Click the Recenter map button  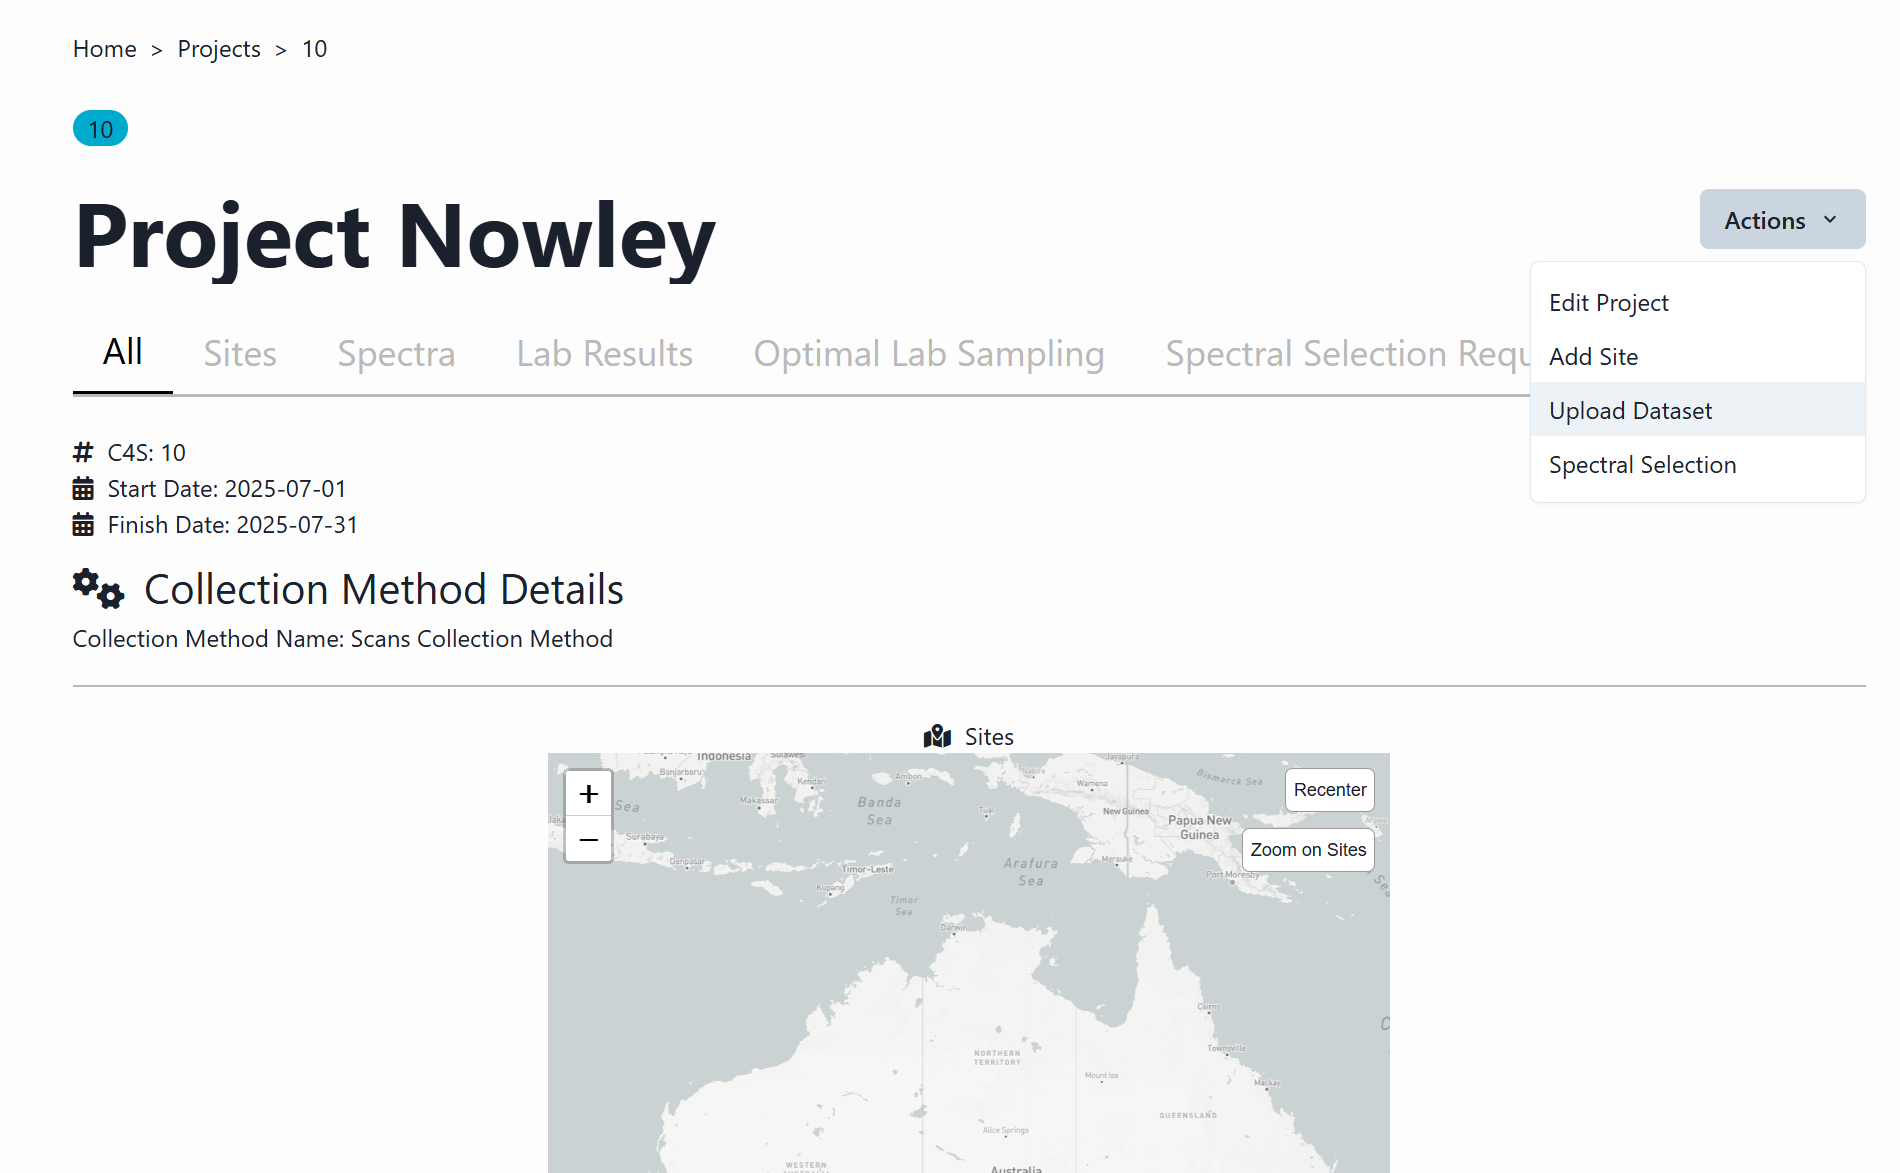[x=1329, y=790]
